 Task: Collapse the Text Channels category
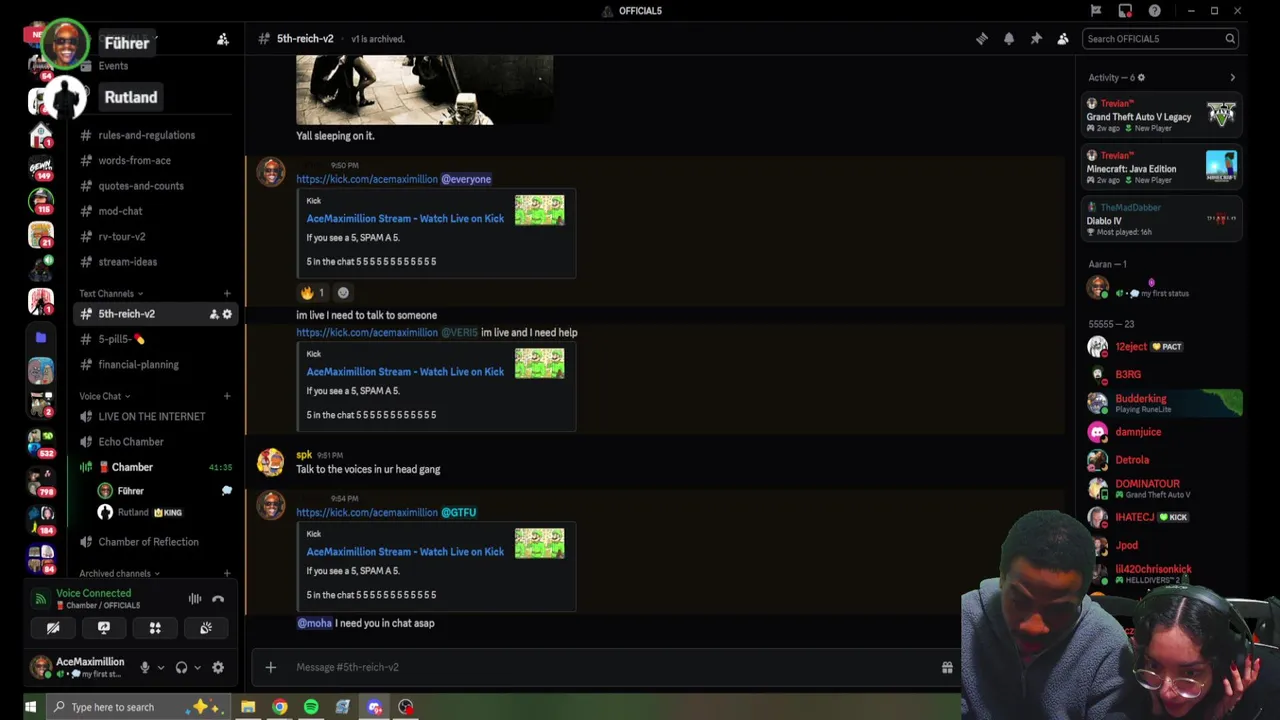(111, 293)
